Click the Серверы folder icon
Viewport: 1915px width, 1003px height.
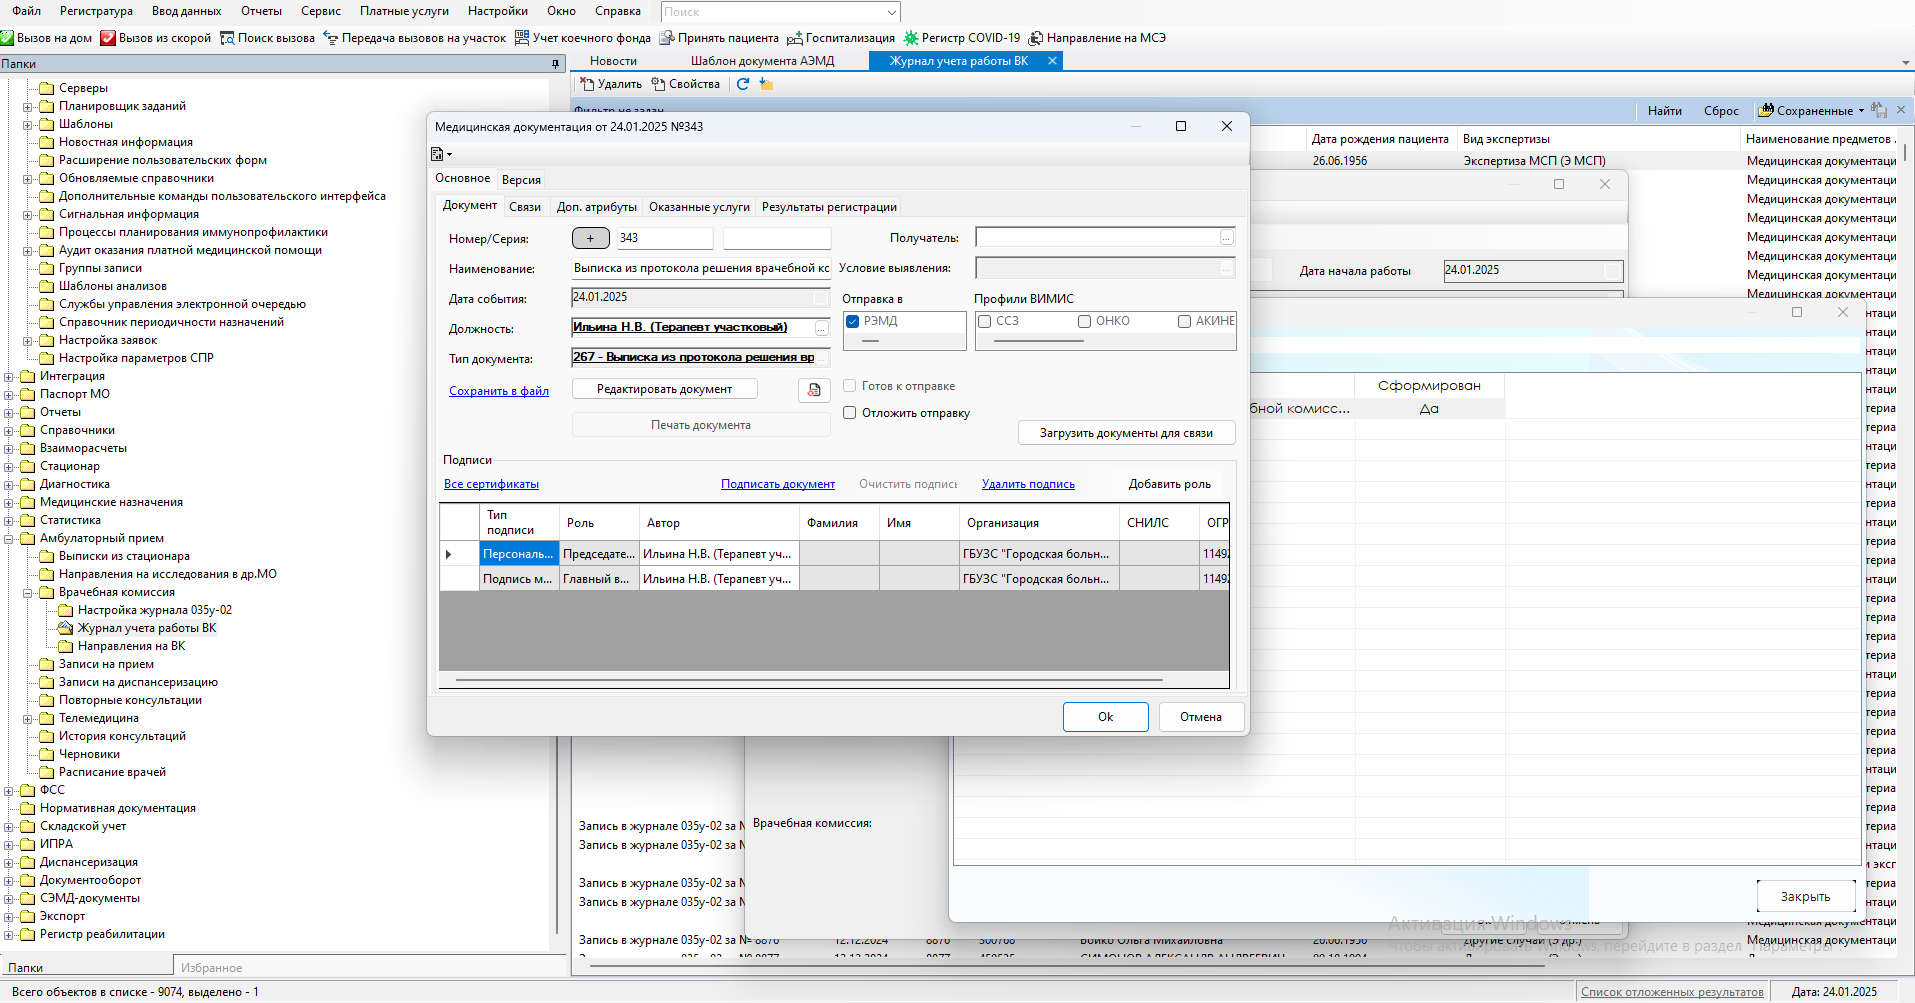(46, 88)
